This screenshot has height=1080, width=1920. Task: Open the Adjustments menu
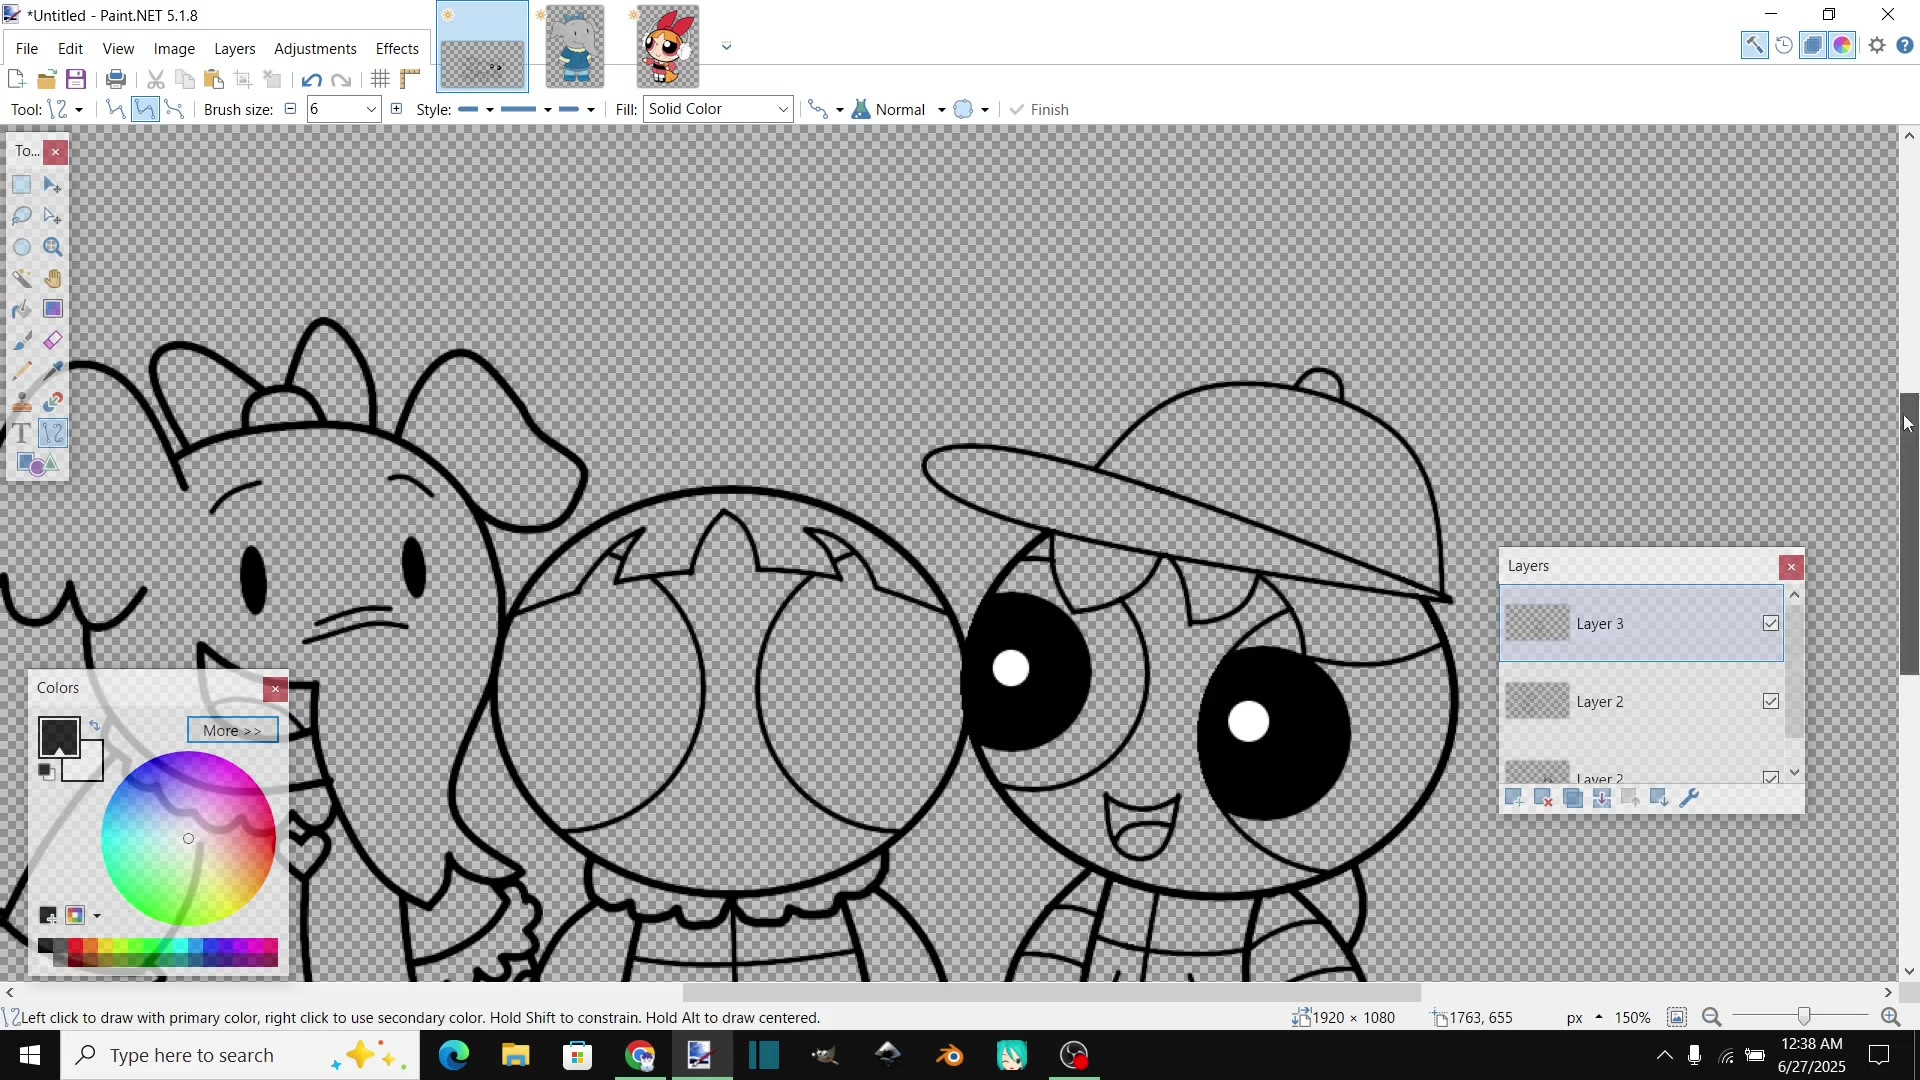point(315,48)
